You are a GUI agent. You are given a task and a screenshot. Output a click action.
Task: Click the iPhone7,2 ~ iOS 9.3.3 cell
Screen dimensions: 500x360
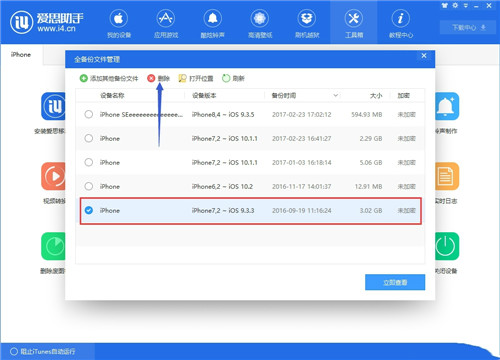tap(223, 211)
